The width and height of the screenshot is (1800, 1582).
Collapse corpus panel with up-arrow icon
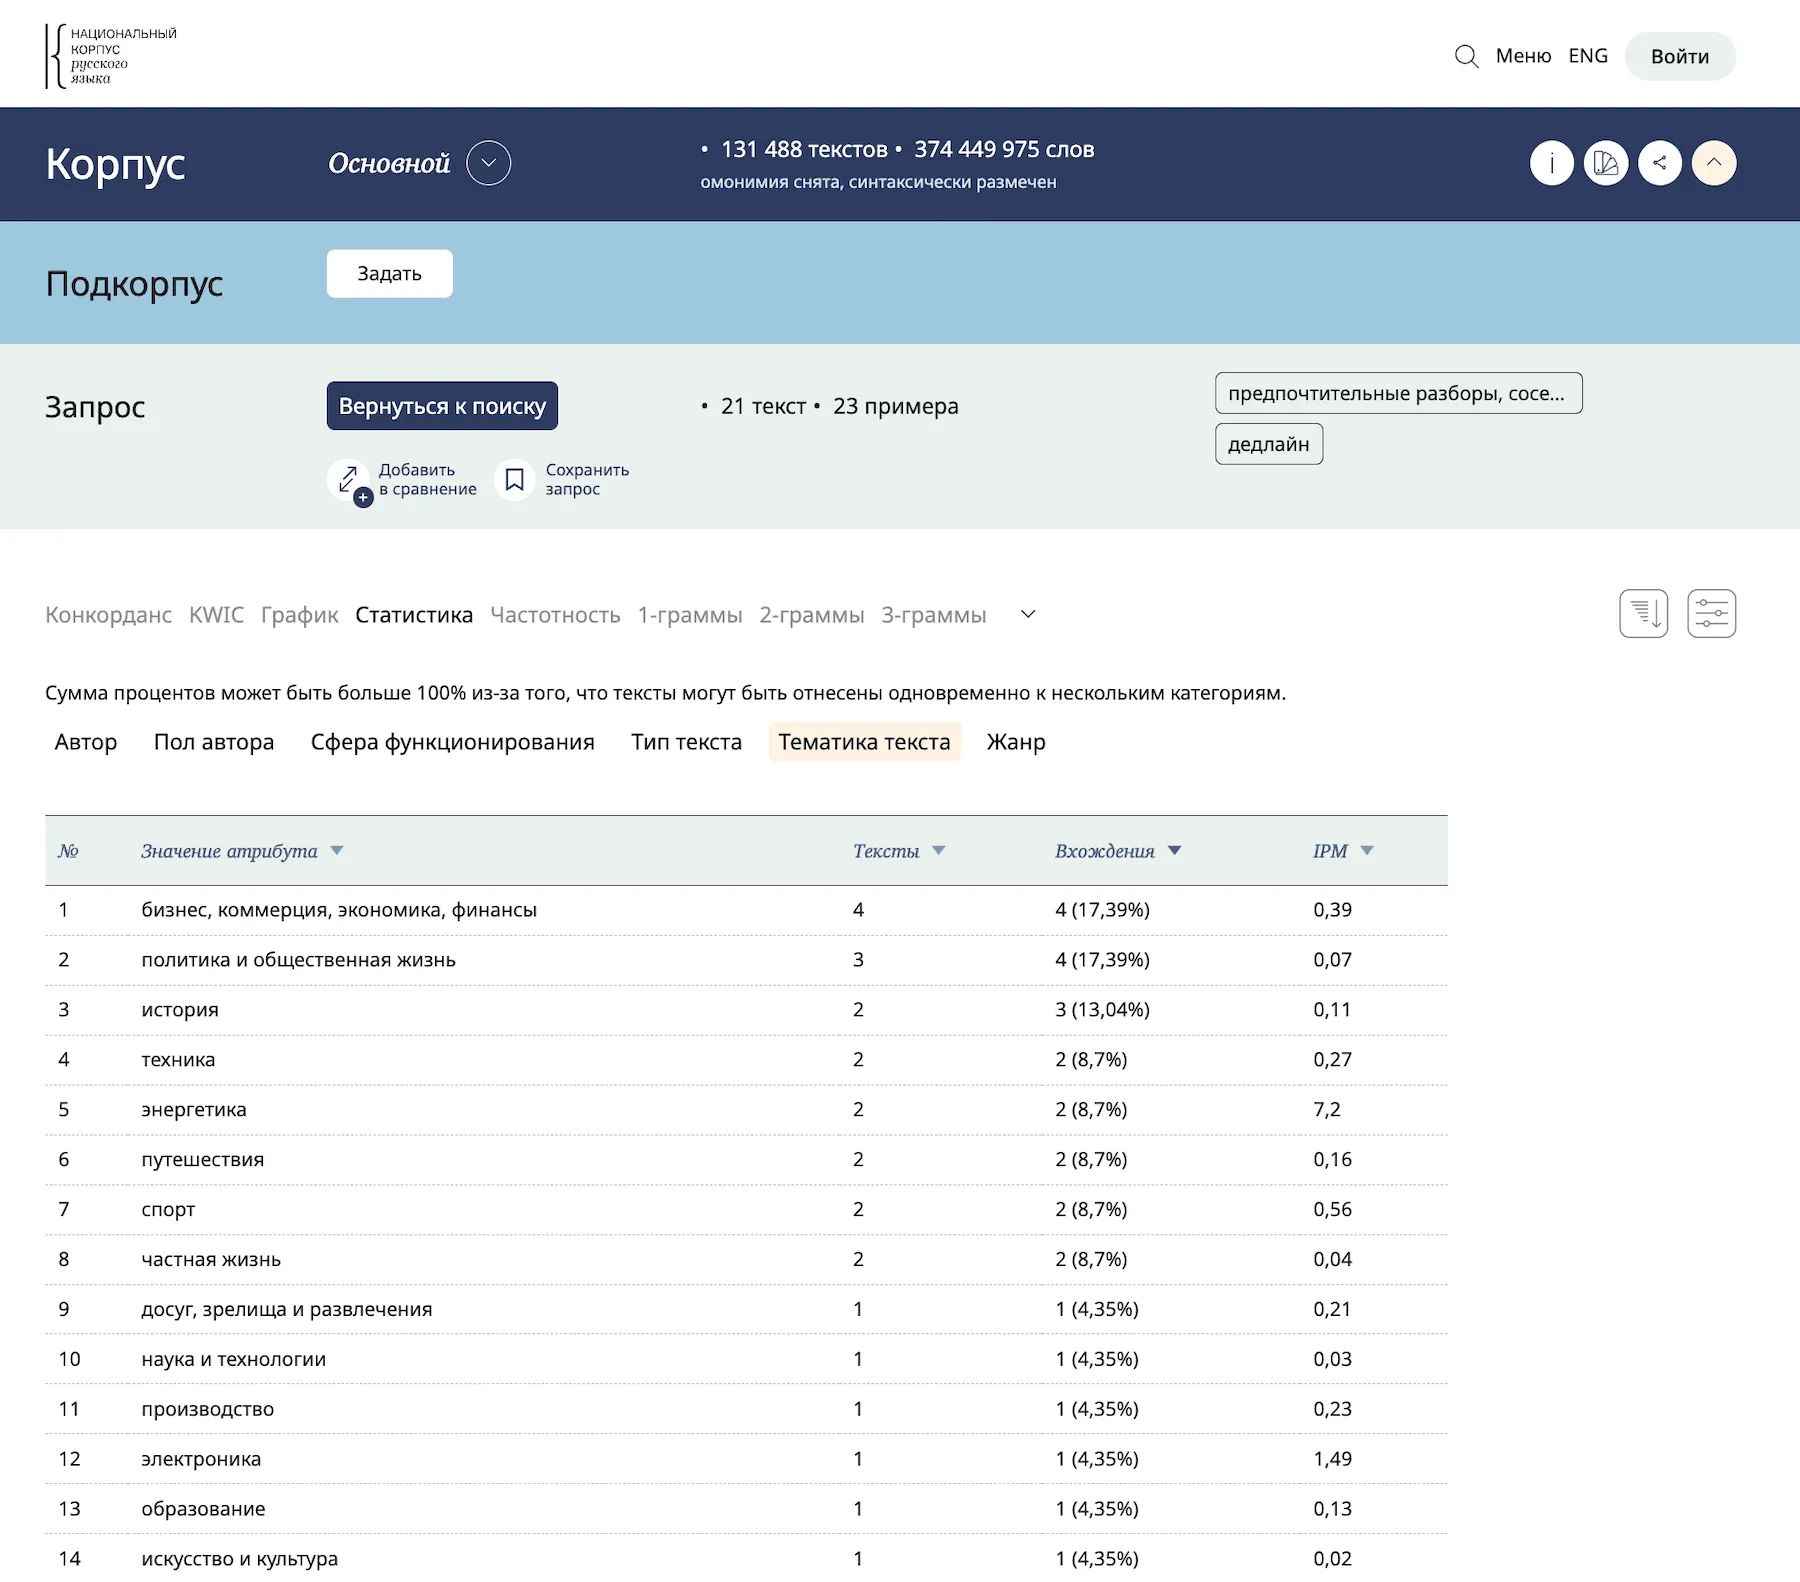coord(1713,163)
